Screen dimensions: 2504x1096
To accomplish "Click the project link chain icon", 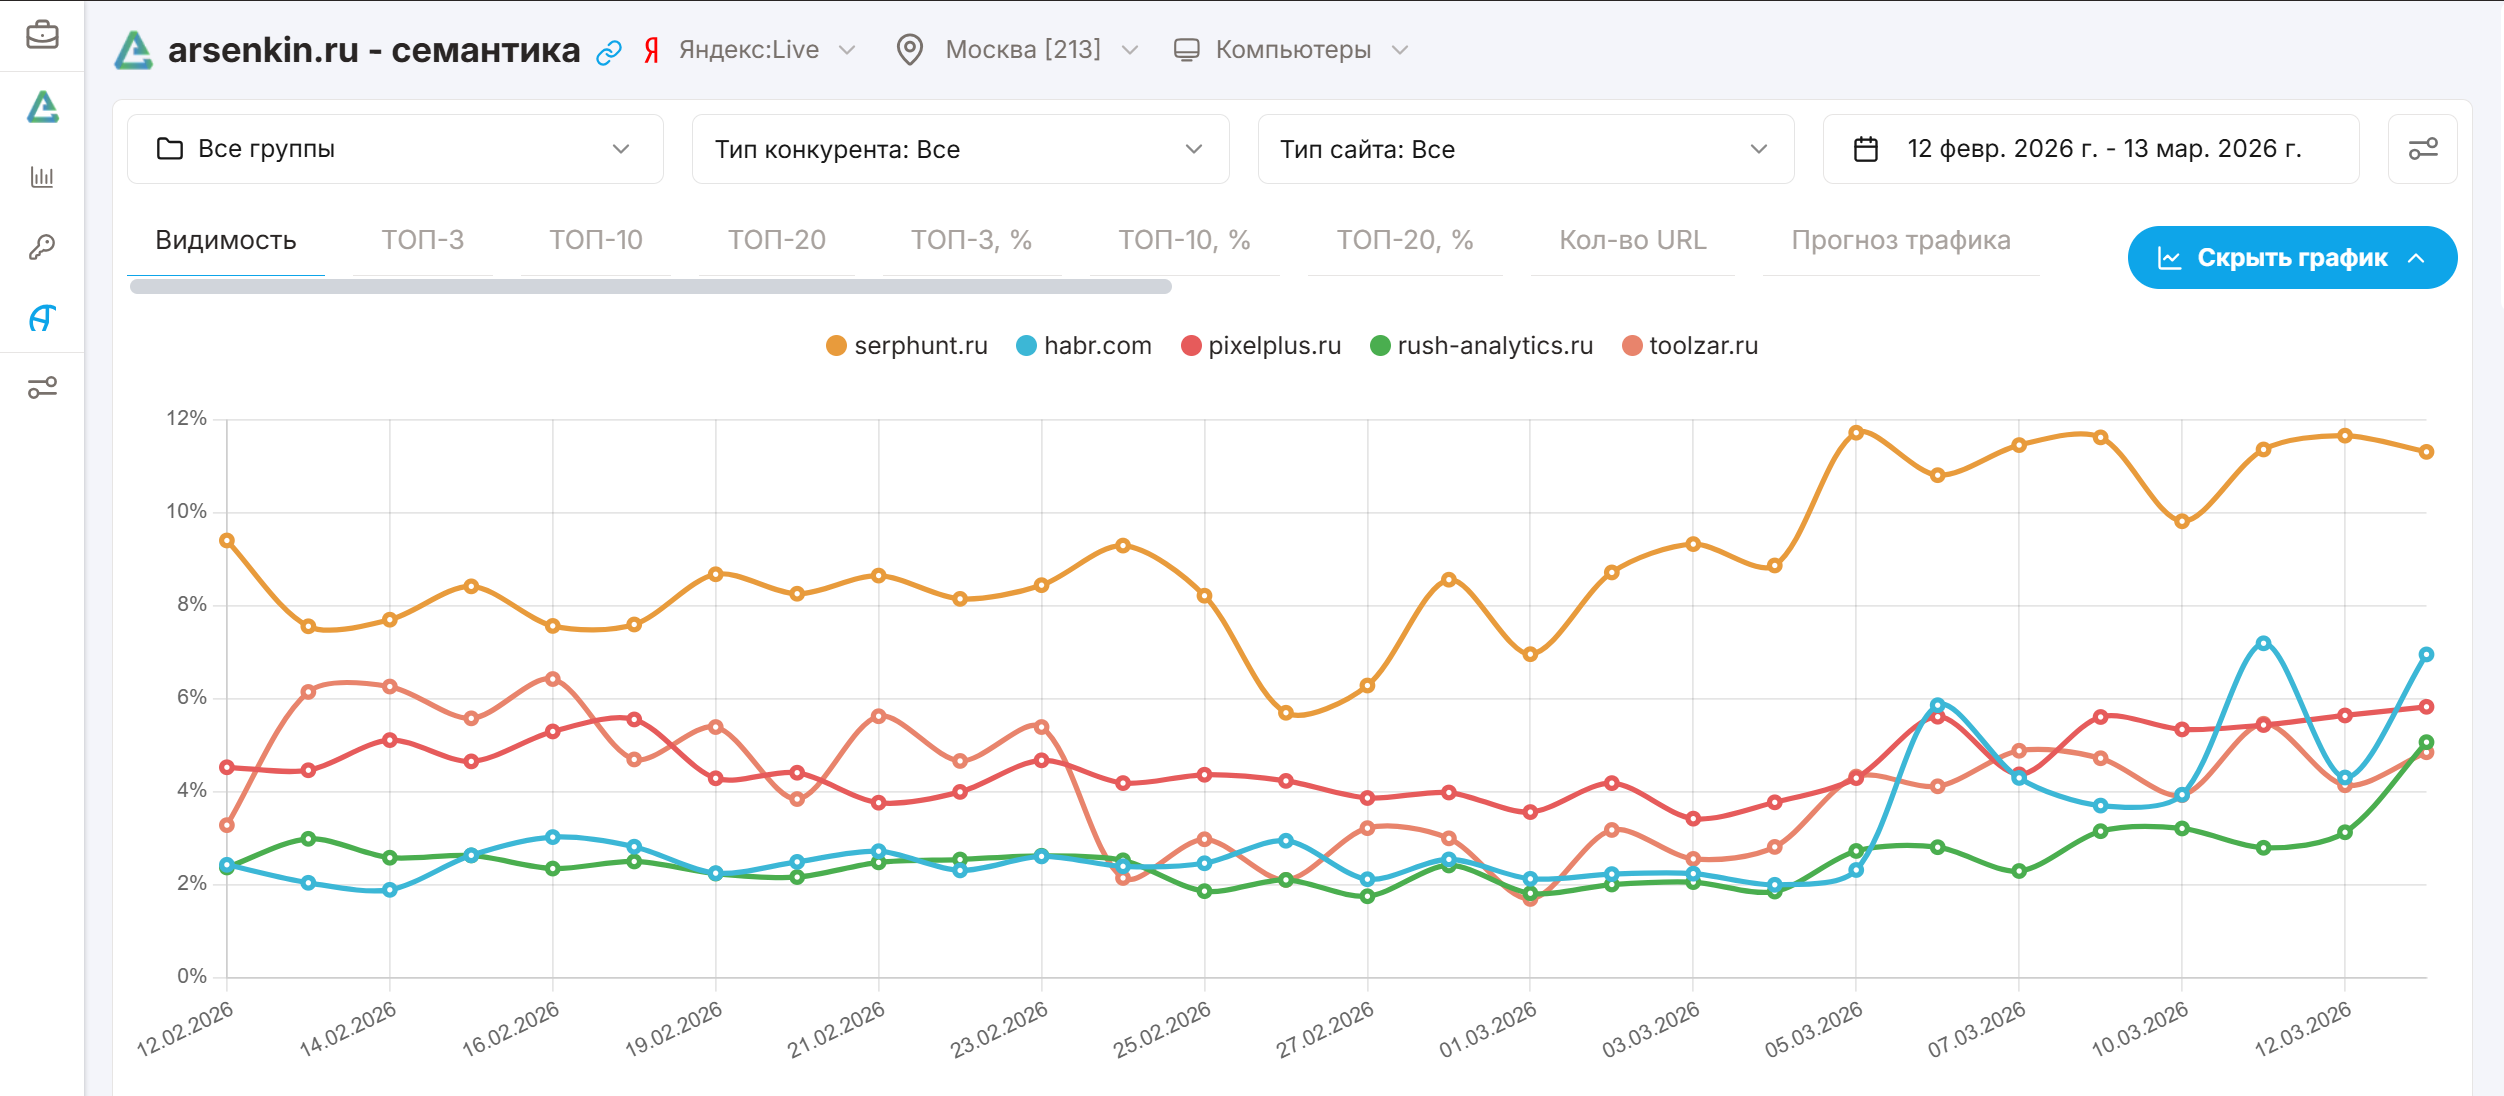I will 609,52.
